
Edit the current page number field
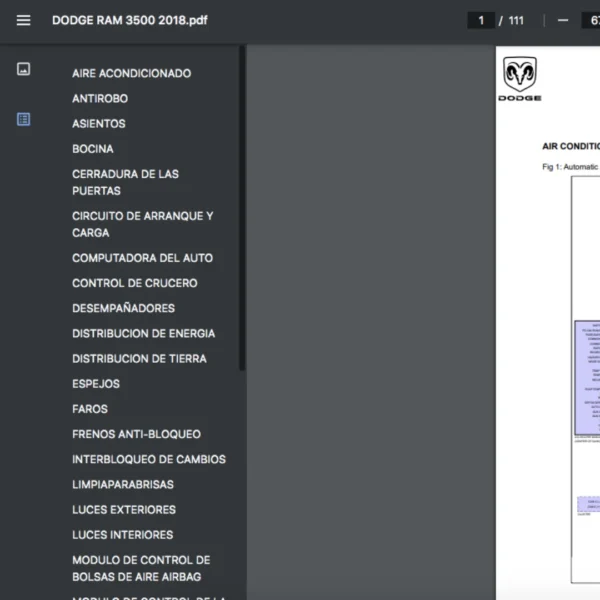pos(481,20)
